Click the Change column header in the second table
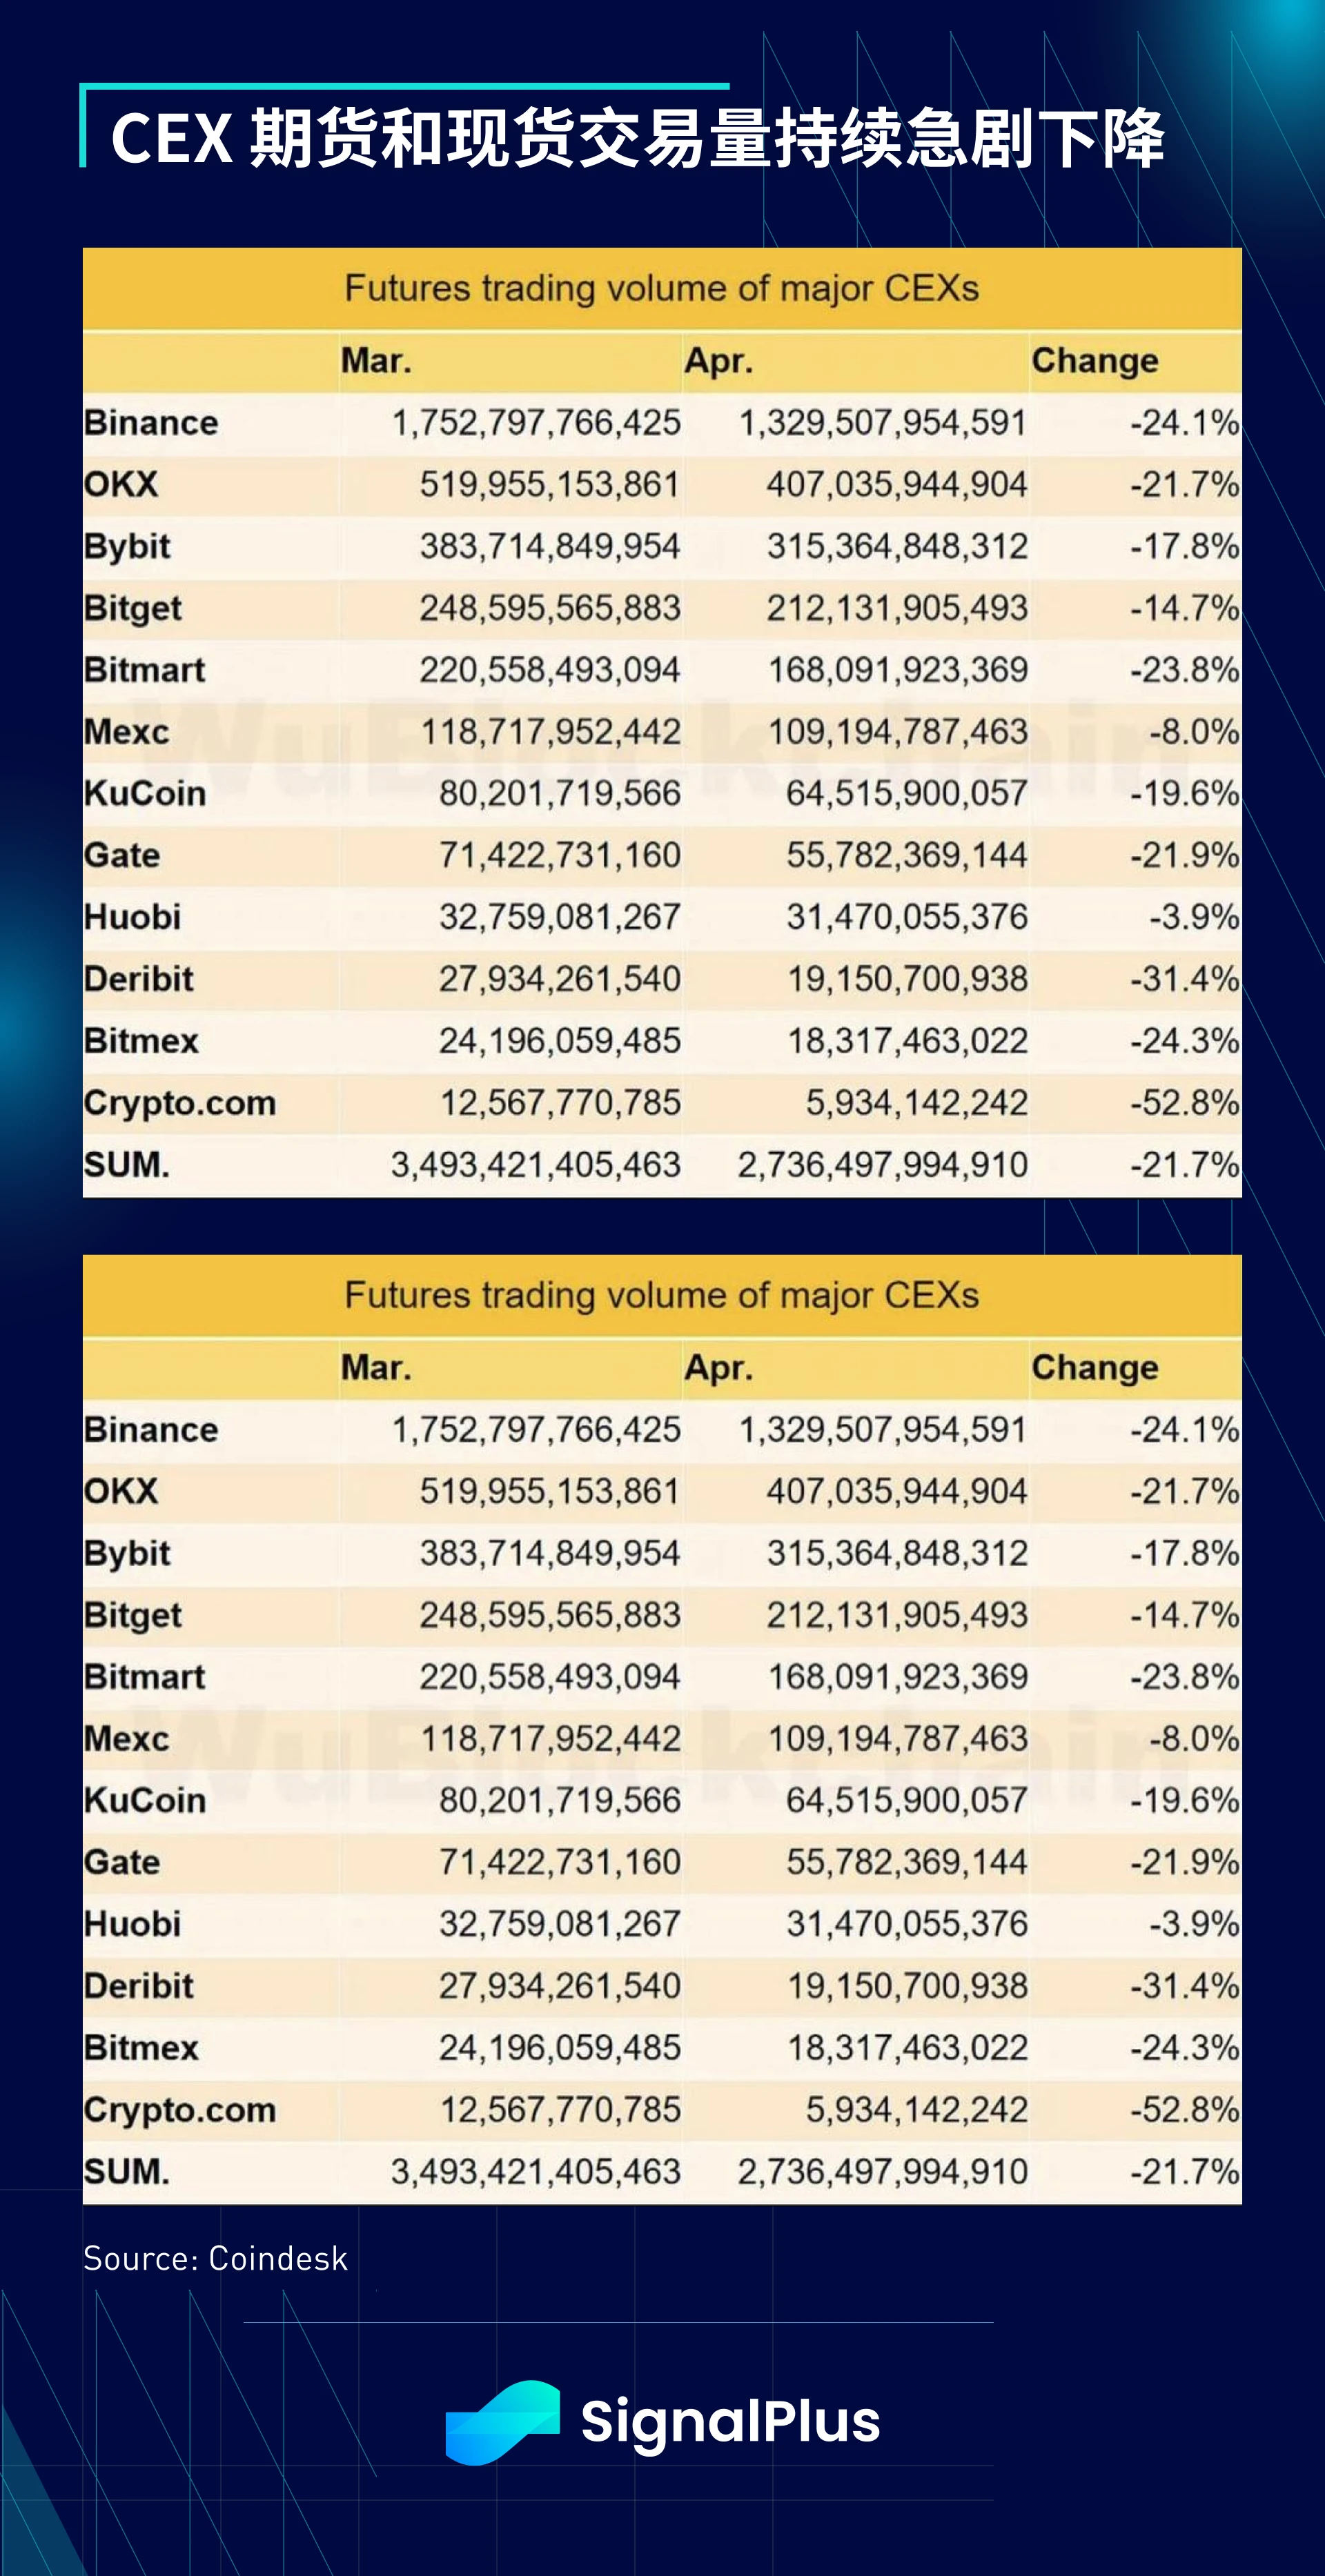The height and width of the screenshot is (2576, 1325). (x=1095, y=1368)
